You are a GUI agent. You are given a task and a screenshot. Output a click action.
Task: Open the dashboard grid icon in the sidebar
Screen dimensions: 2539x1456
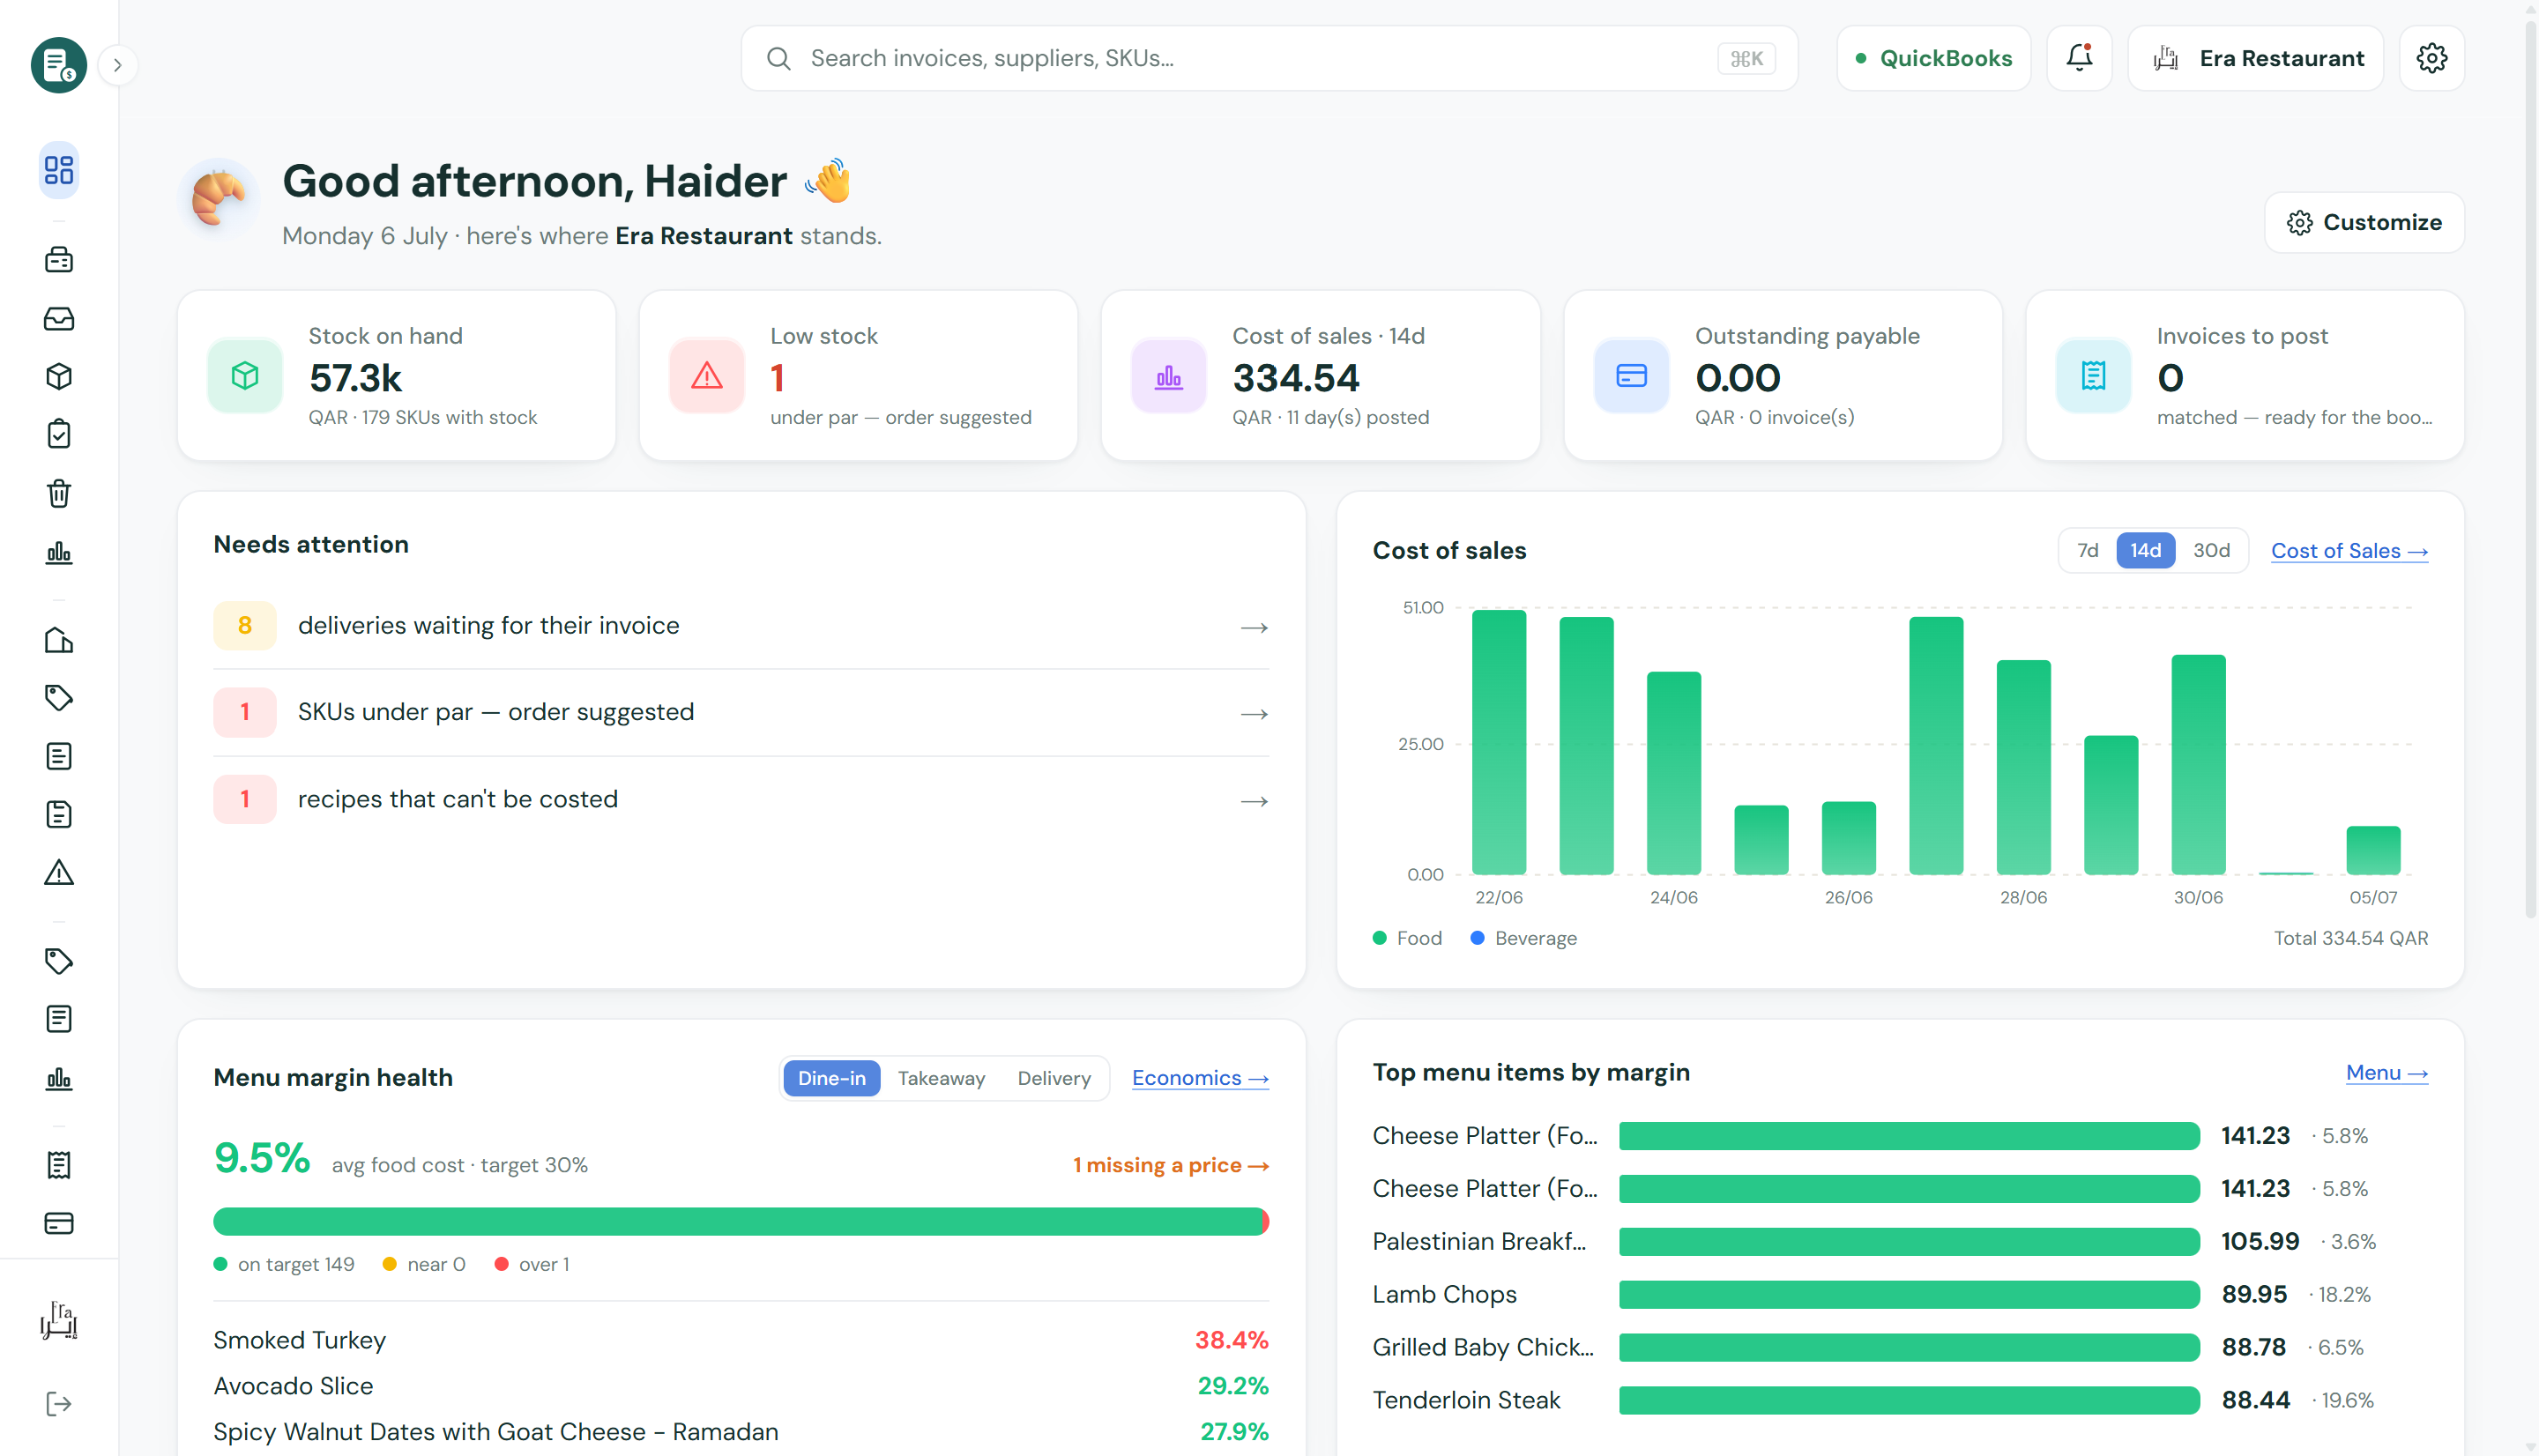59,170
